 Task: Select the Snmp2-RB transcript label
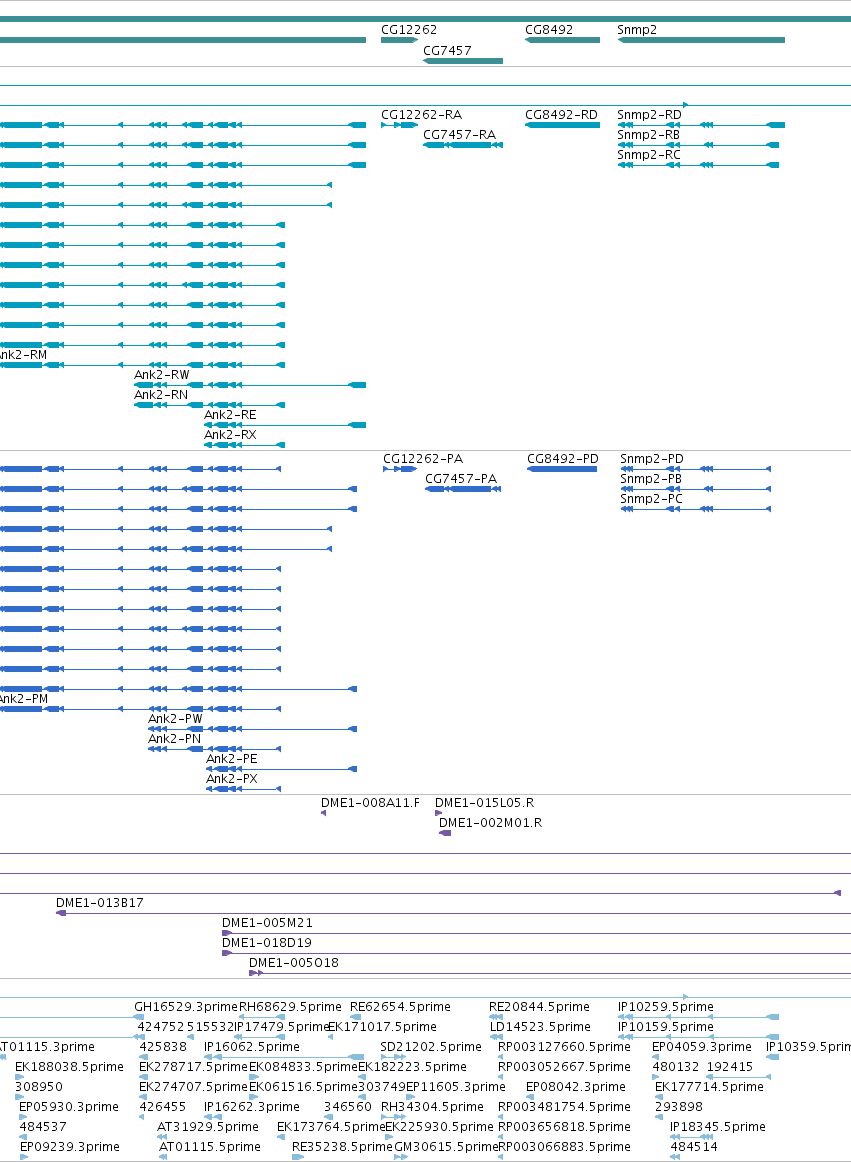[x=649, y=135]
